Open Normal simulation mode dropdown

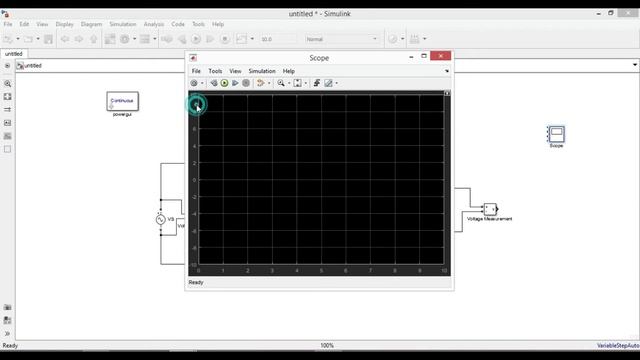342,39
